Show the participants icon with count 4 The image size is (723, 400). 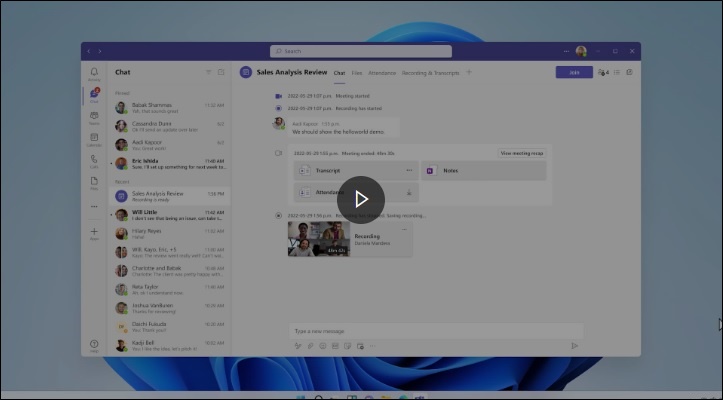(x=603, y=72)
